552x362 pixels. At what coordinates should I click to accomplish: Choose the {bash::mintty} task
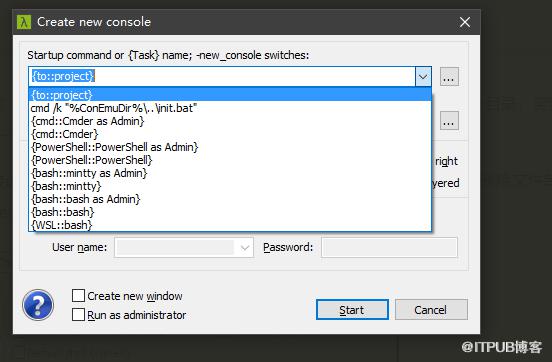coord(230,186)
